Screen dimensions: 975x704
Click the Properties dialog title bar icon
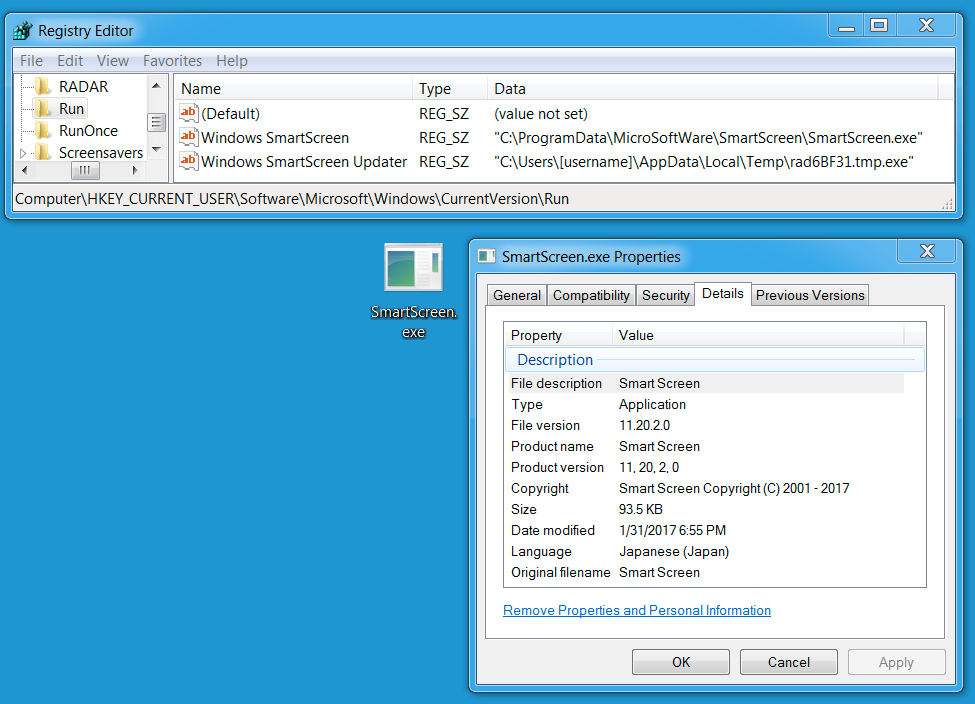(x=486, y=256)
